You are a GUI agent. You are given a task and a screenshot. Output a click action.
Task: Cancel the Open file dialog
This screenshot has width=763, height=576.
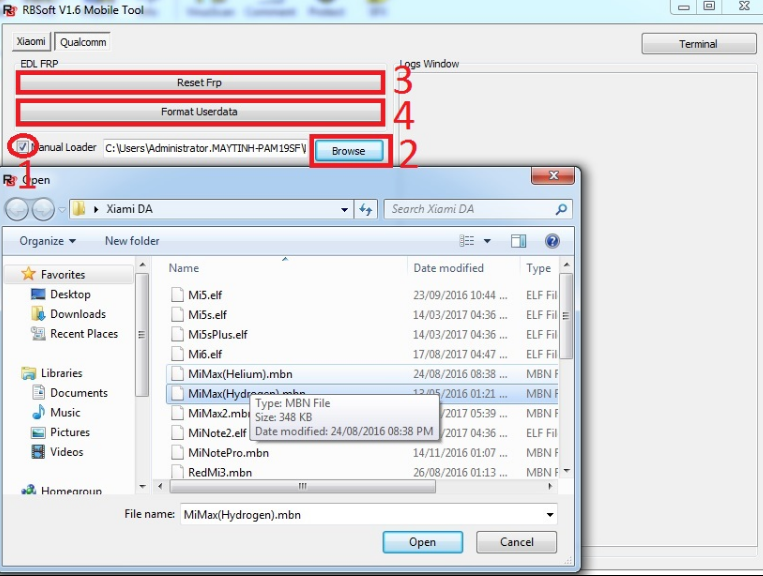(x=516, y=542)
